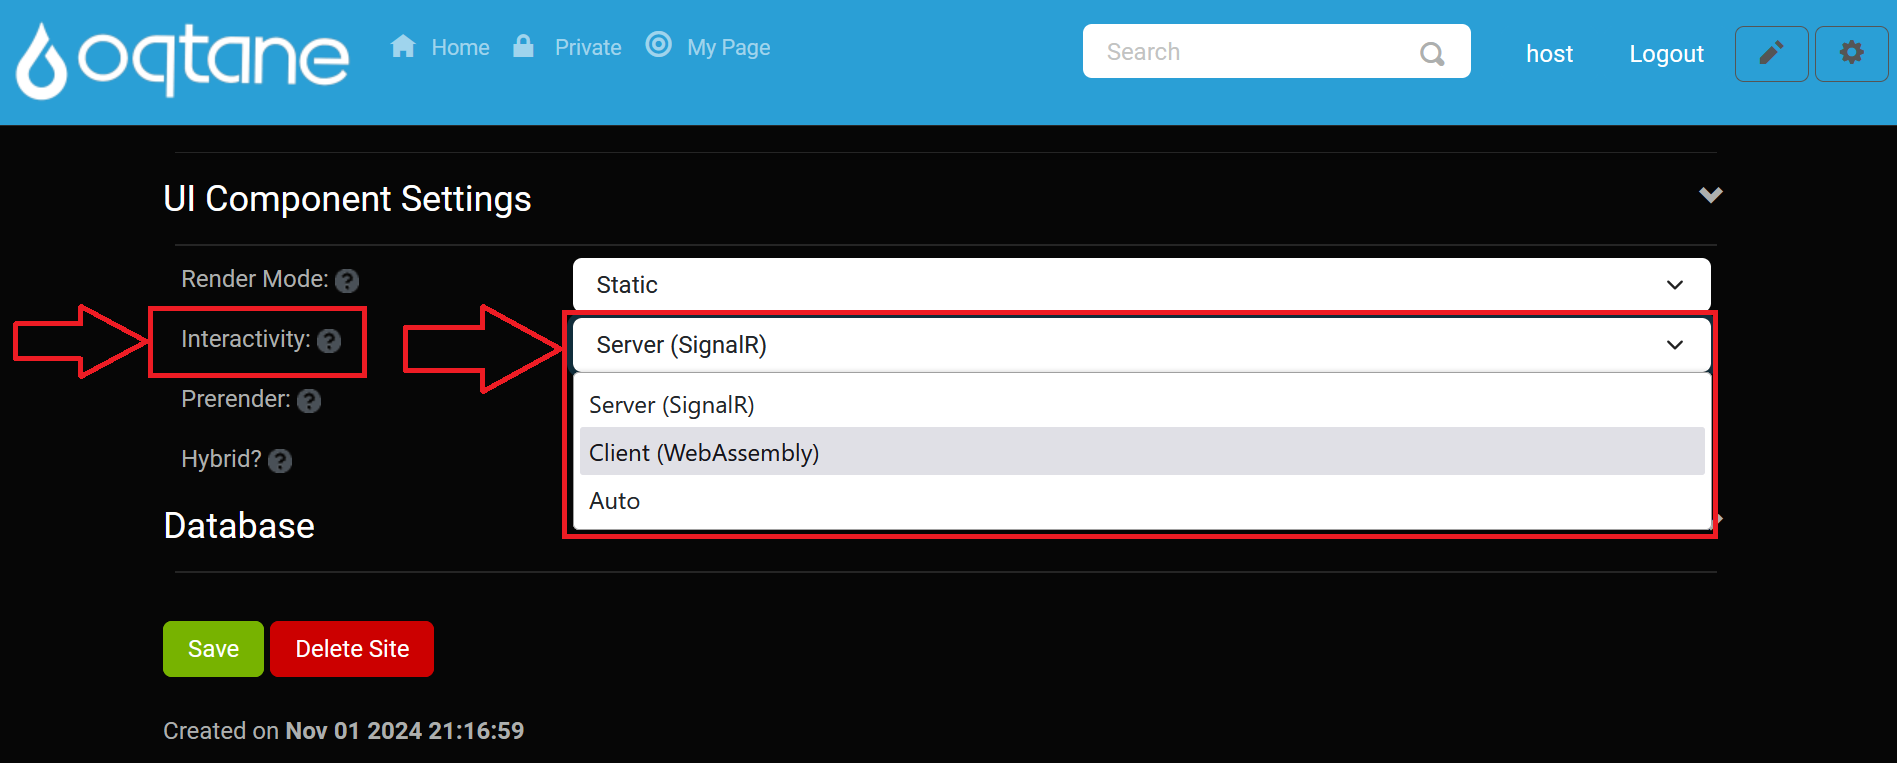The image size is (1897, 763).
Task: Show help for Prerender
Action: coord(309,401)
